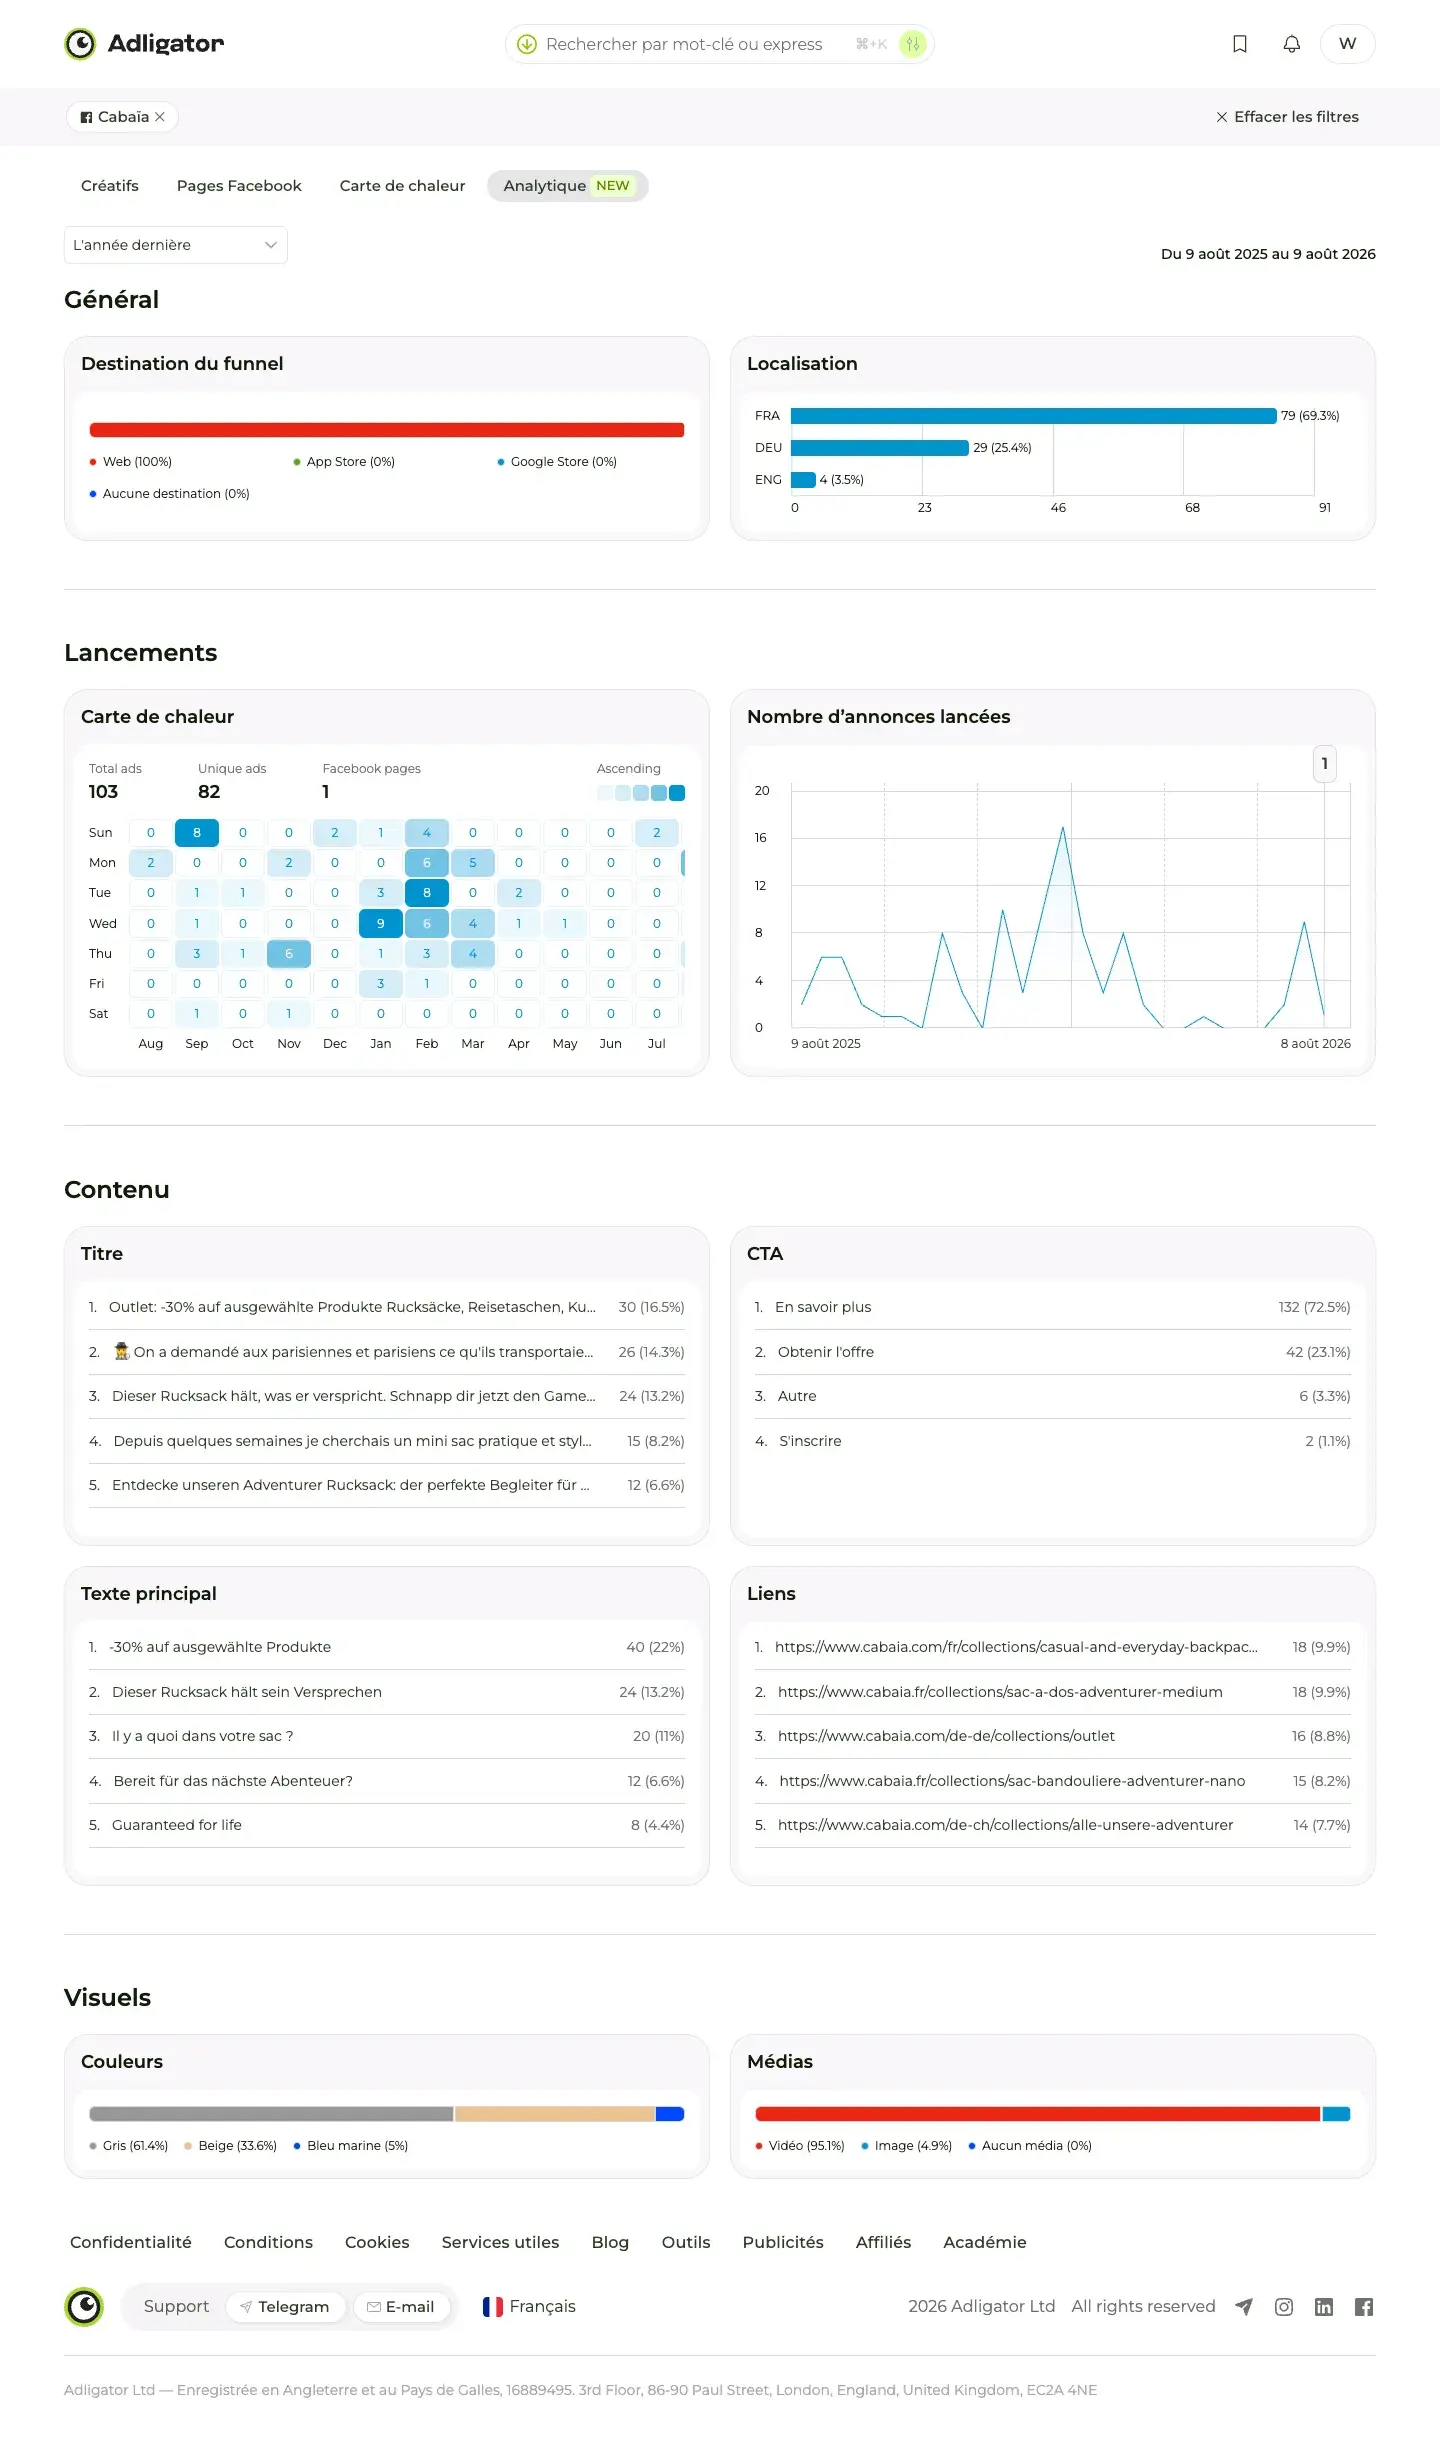The width and height of the screenshot is (1440, 2440).
Task: Click title row 'Outlet: -30% auf ausgewählte Produkte'
Action: pyautogui.click(x=387, y=1307)
